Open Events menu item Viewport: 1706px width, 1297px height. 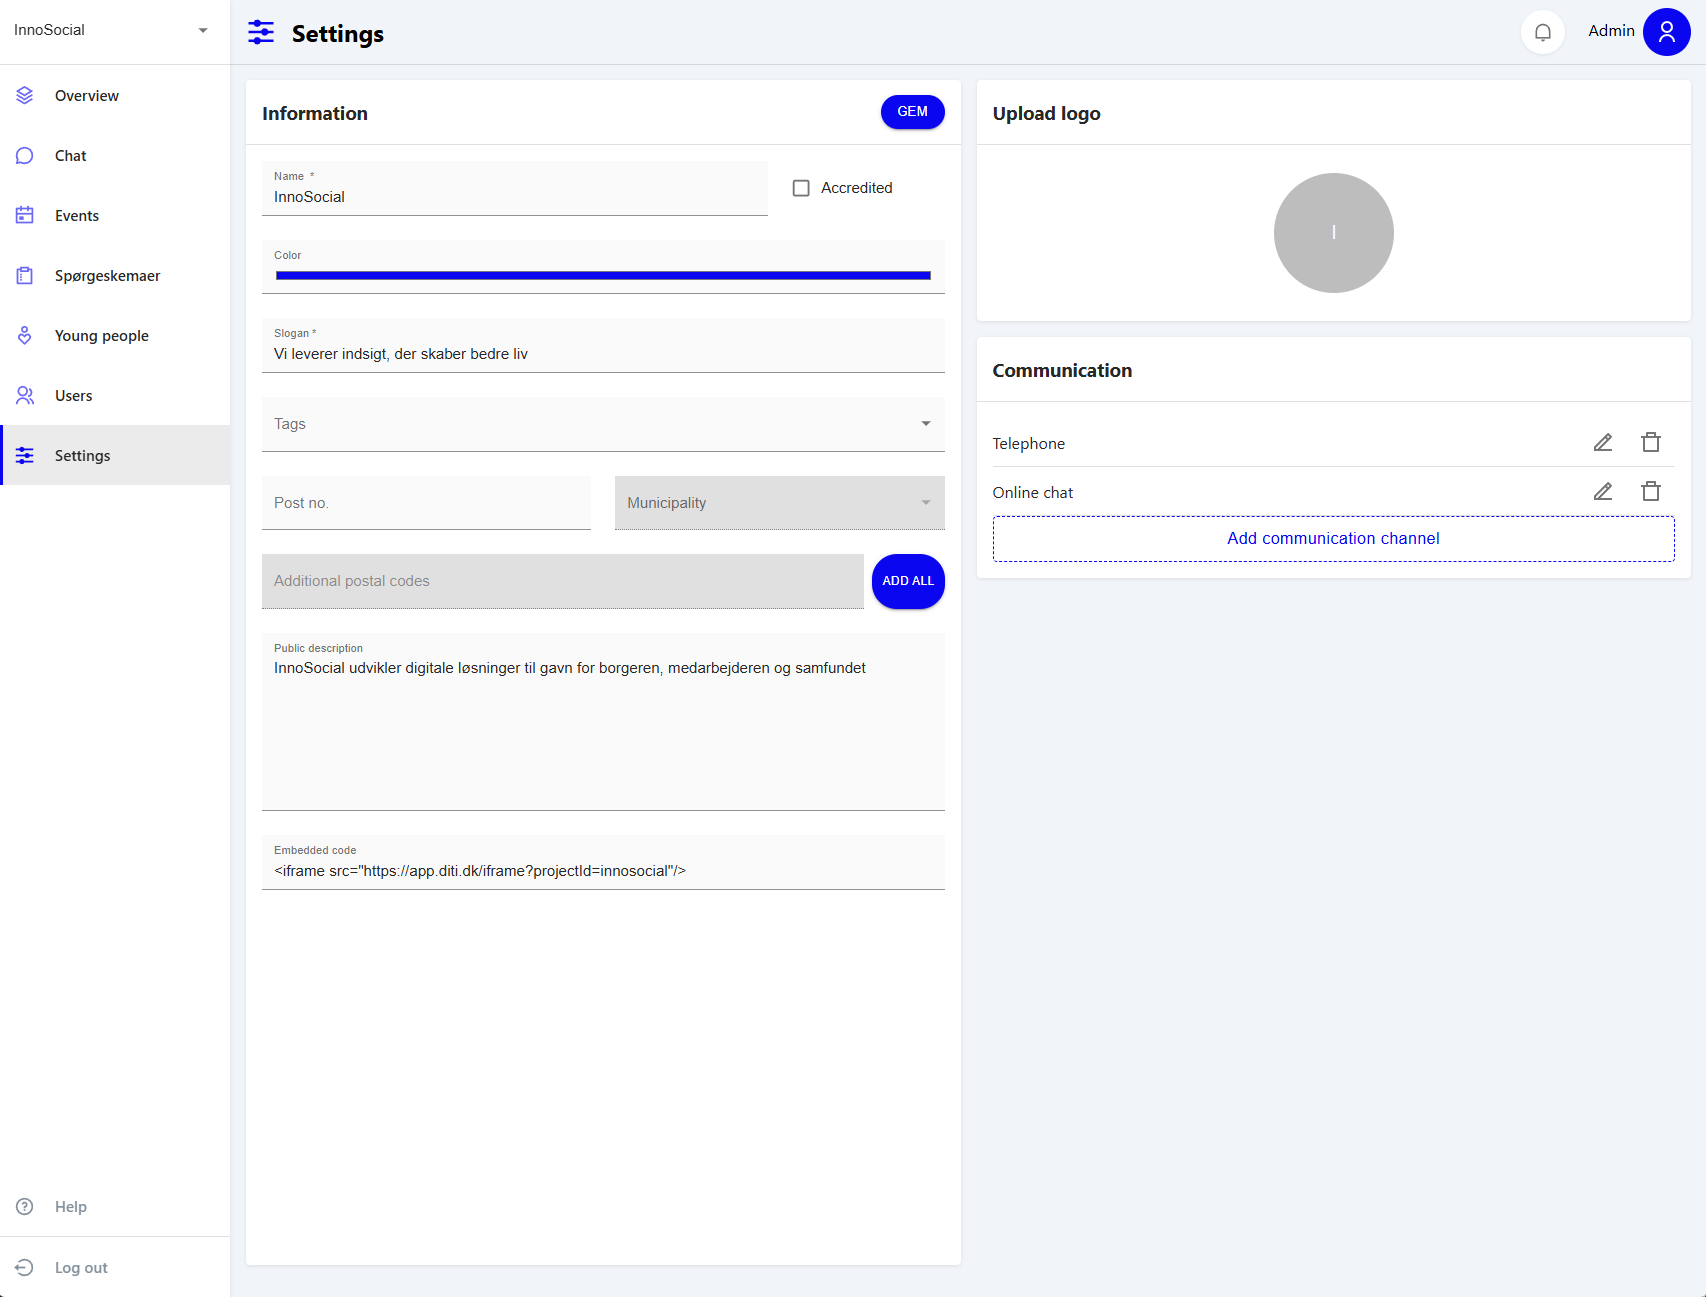click(x=115, y=215)
